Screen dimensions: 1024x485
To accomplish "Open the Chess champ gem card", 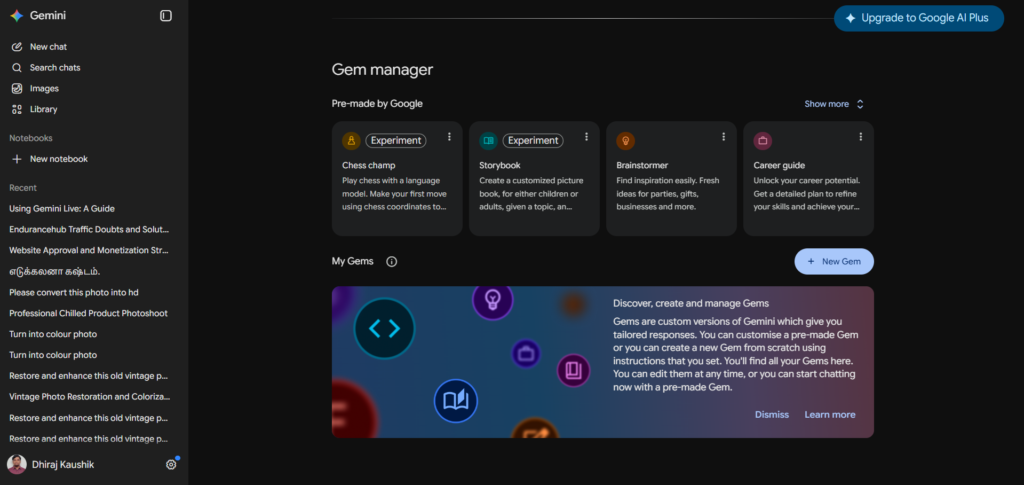I will click(x=397, y=179).
